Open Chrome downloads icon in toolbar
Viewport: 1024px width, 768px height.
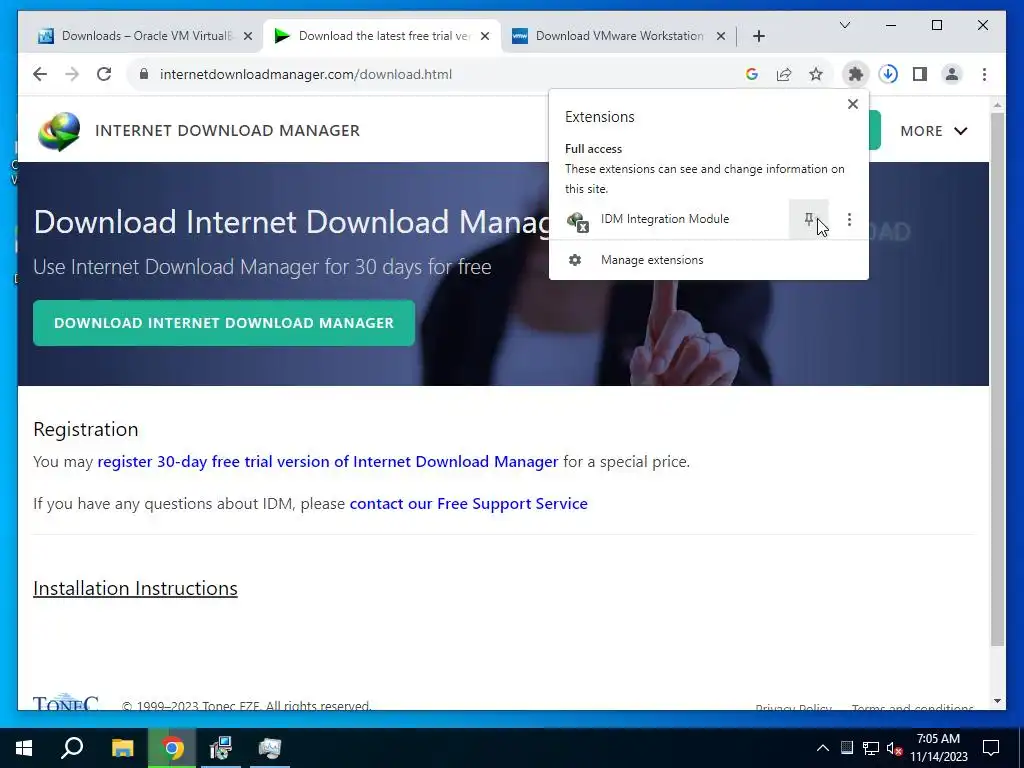tap(888, 74)
